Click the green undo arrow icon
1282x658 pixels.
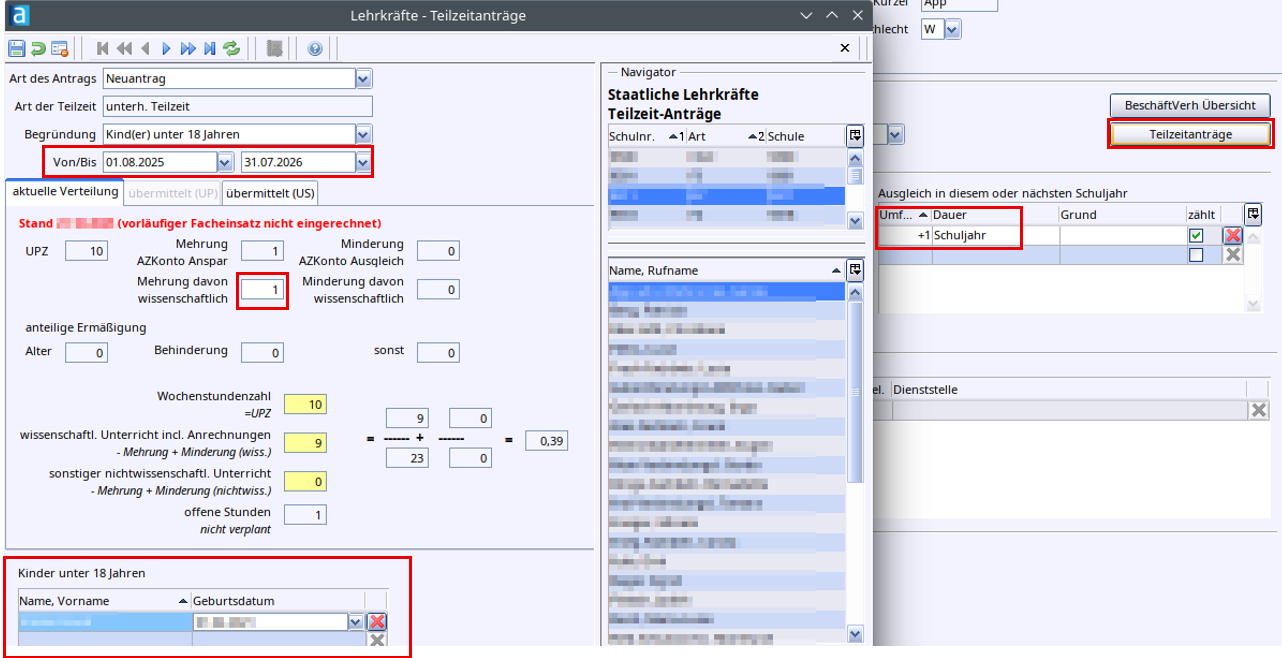(38, 48)
